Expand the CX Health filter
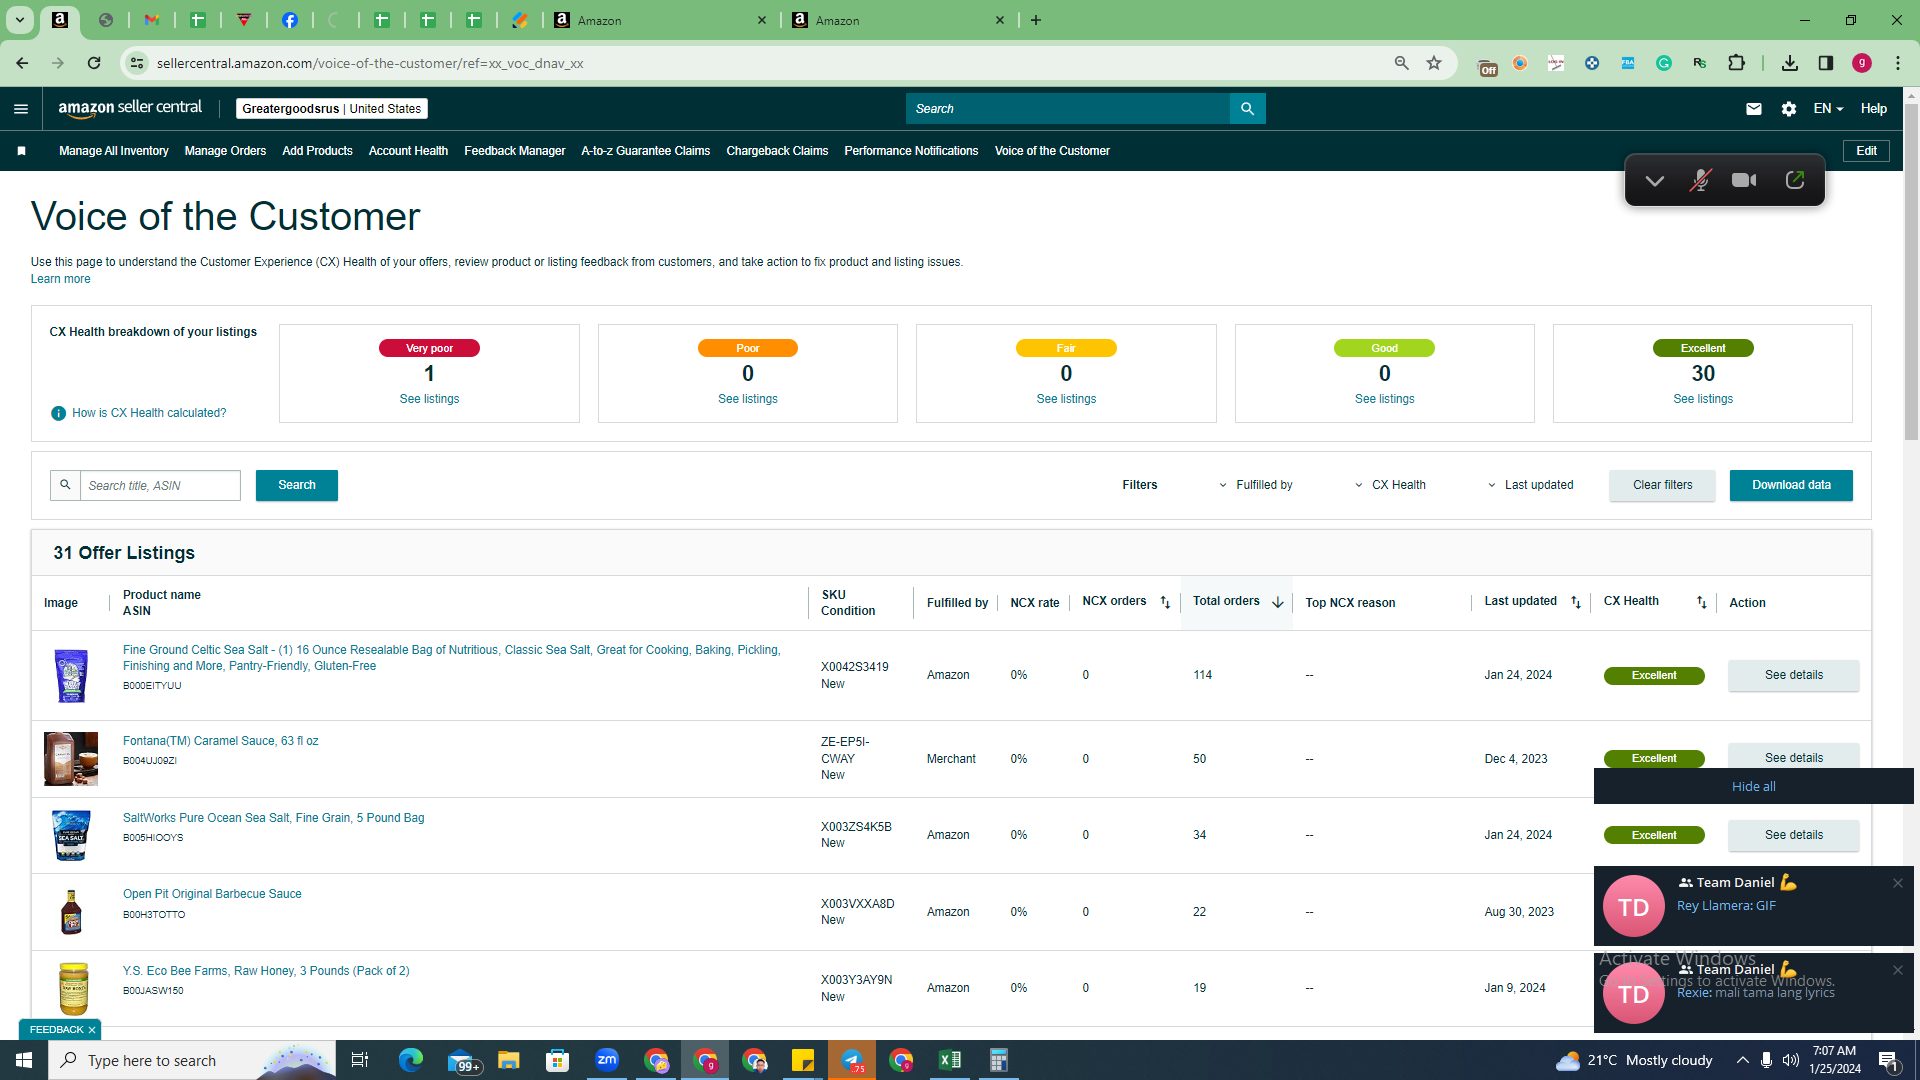The height and width of the screenshot is (1080, 1920). point(1390,485)
